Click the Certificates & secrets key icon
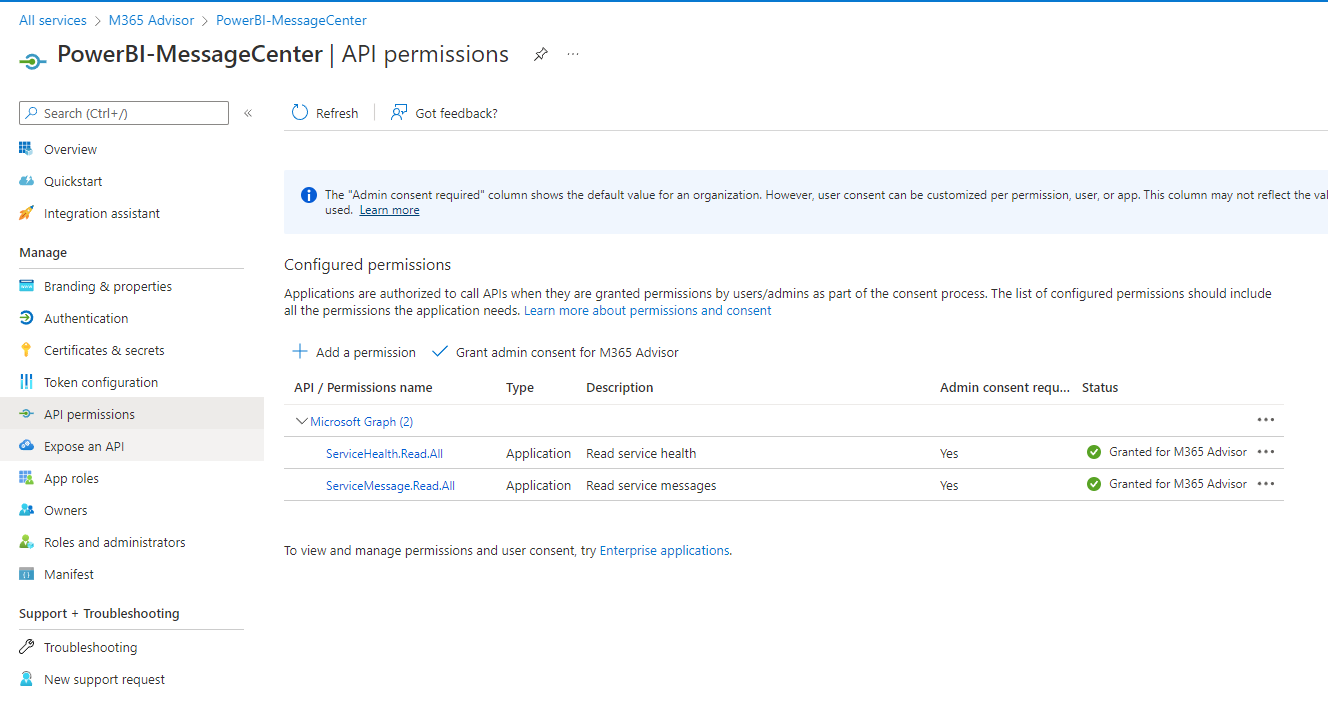Image resolution: width=1328 pixels, height=701 pixels. coord(26,350)
